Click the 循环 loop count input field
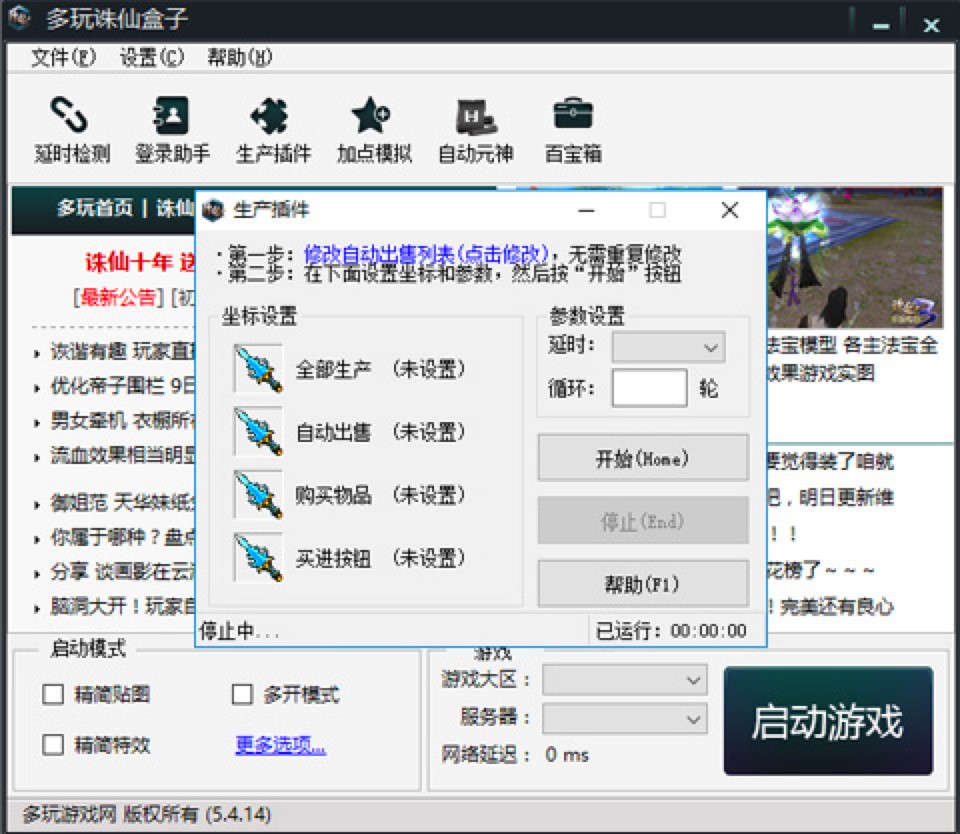 tap(649, 388)
